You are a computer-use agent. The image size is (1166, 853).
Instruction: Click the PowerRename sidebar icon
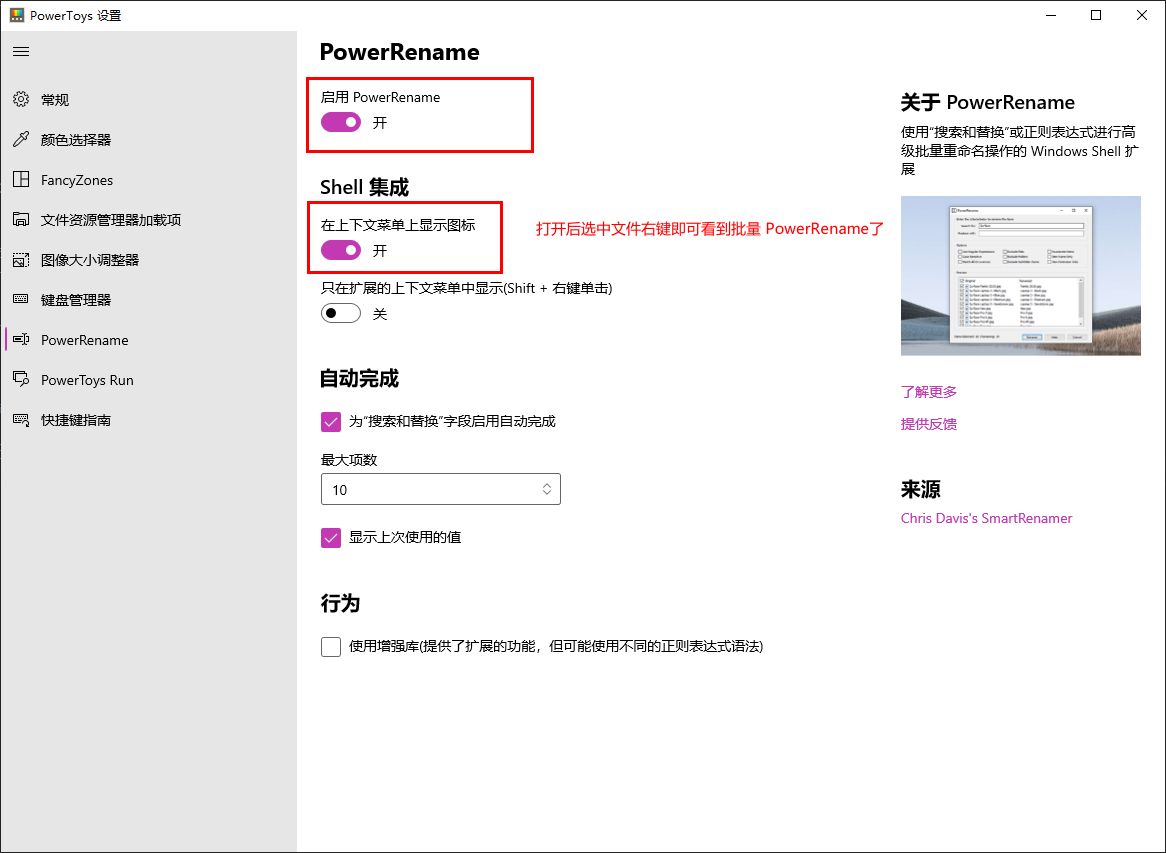(x=21, y=339)
